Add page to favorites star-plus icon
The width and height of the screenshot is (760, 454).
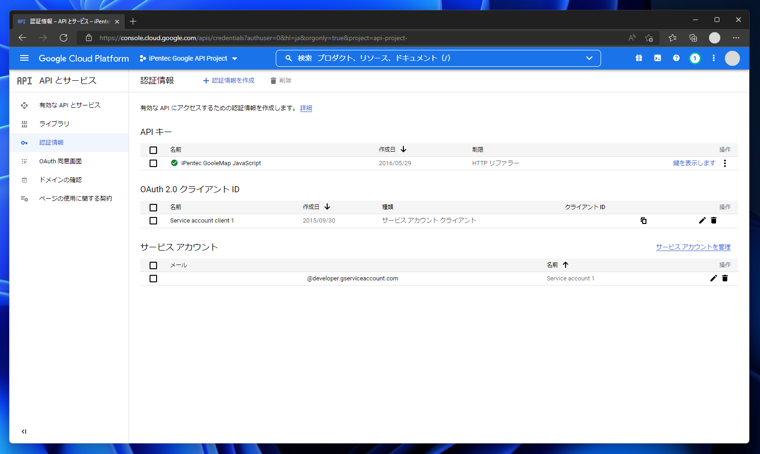[x=649, y=38]
